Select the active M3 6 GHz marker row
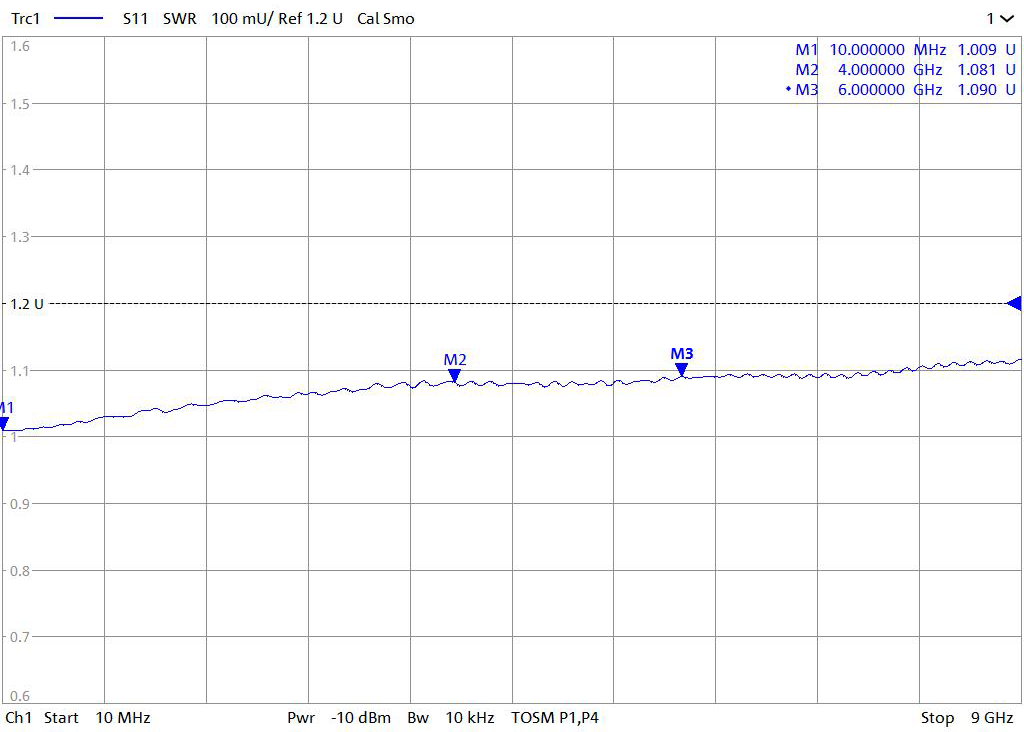This screenshot has width=1024, height=732. 905,89
